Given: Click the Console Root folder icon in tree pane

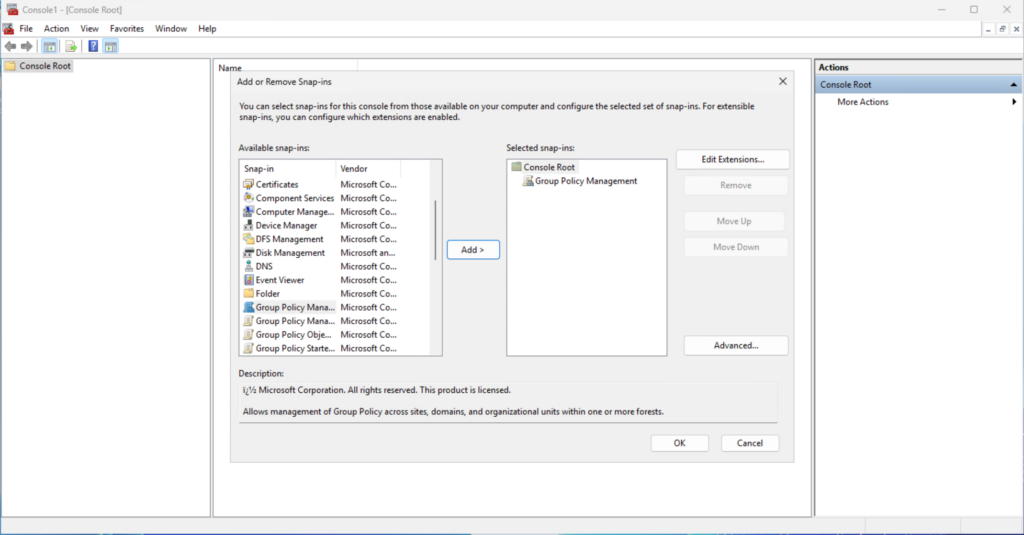Looking at the screenshot, I should [10, 66].
